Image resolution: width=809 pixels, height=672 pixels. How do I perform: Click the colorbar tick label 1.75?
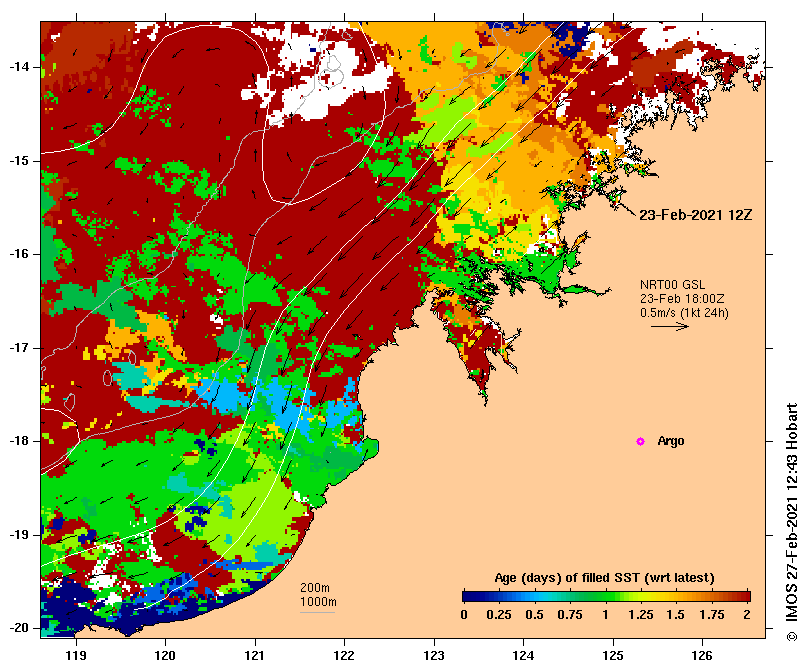[711, 615]
